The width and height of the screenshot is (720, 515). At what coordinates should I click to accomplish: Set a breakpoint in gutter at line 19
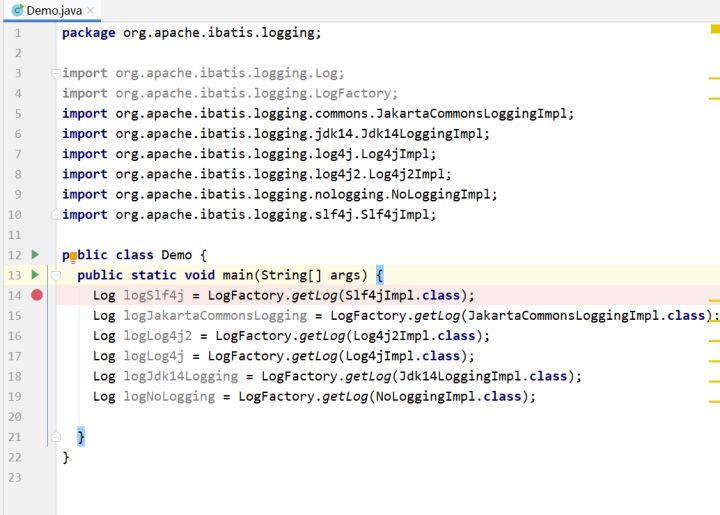tap(37, 396)
